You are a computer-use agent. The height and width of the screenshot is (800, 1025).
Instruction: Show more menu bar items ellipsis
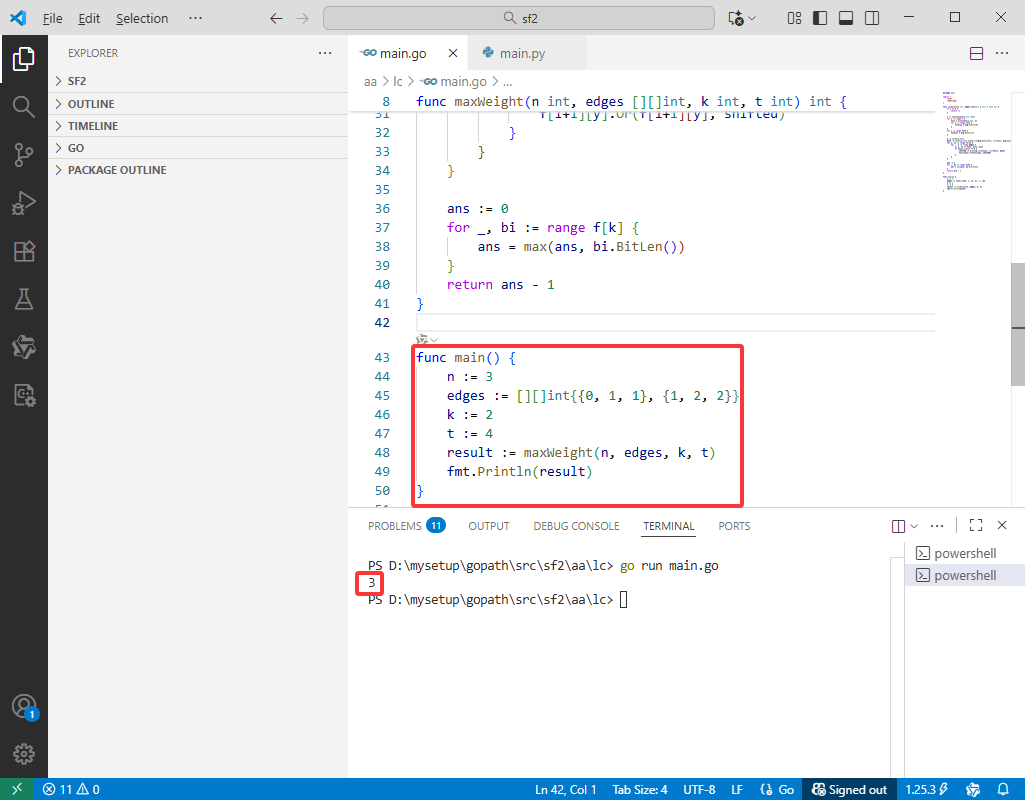195,18
